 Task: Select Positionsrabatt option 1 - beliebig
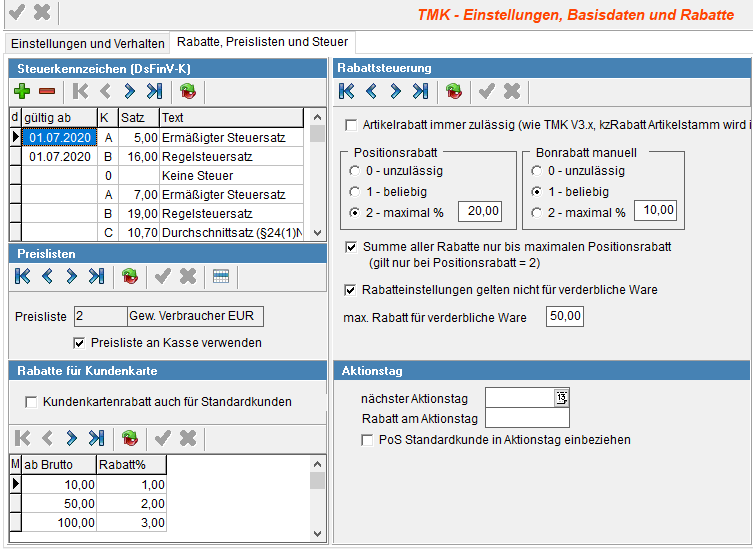tap(354, 191)
